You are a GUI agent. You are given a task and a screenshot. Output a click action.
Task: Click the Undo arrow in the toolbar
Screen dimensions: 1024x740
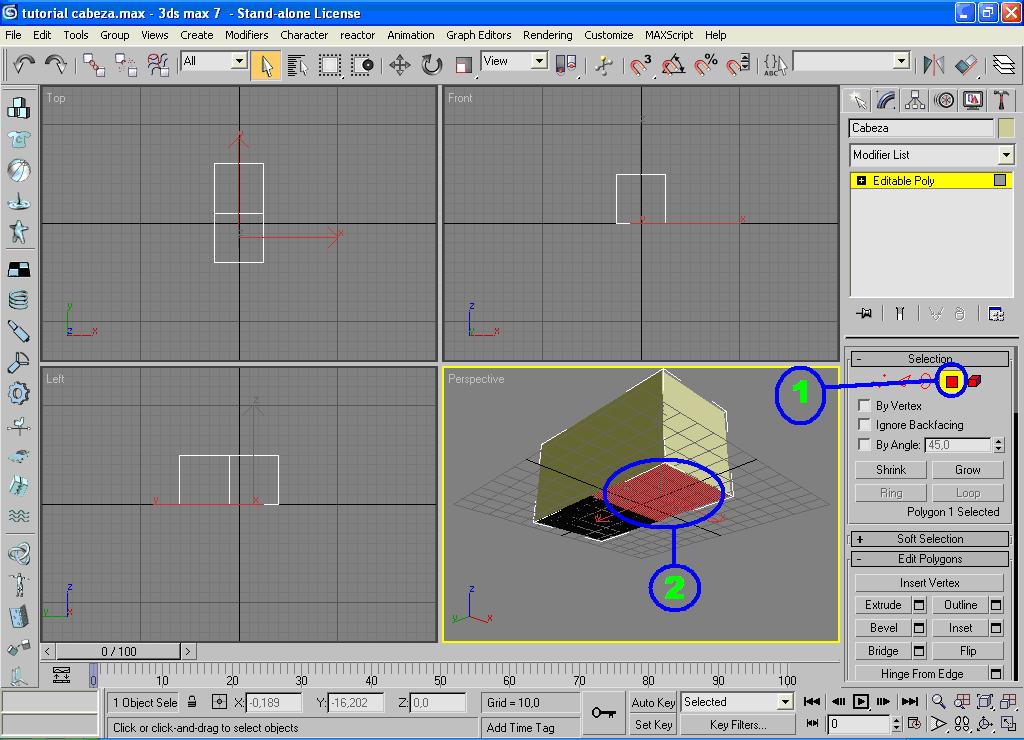[24, 64]
